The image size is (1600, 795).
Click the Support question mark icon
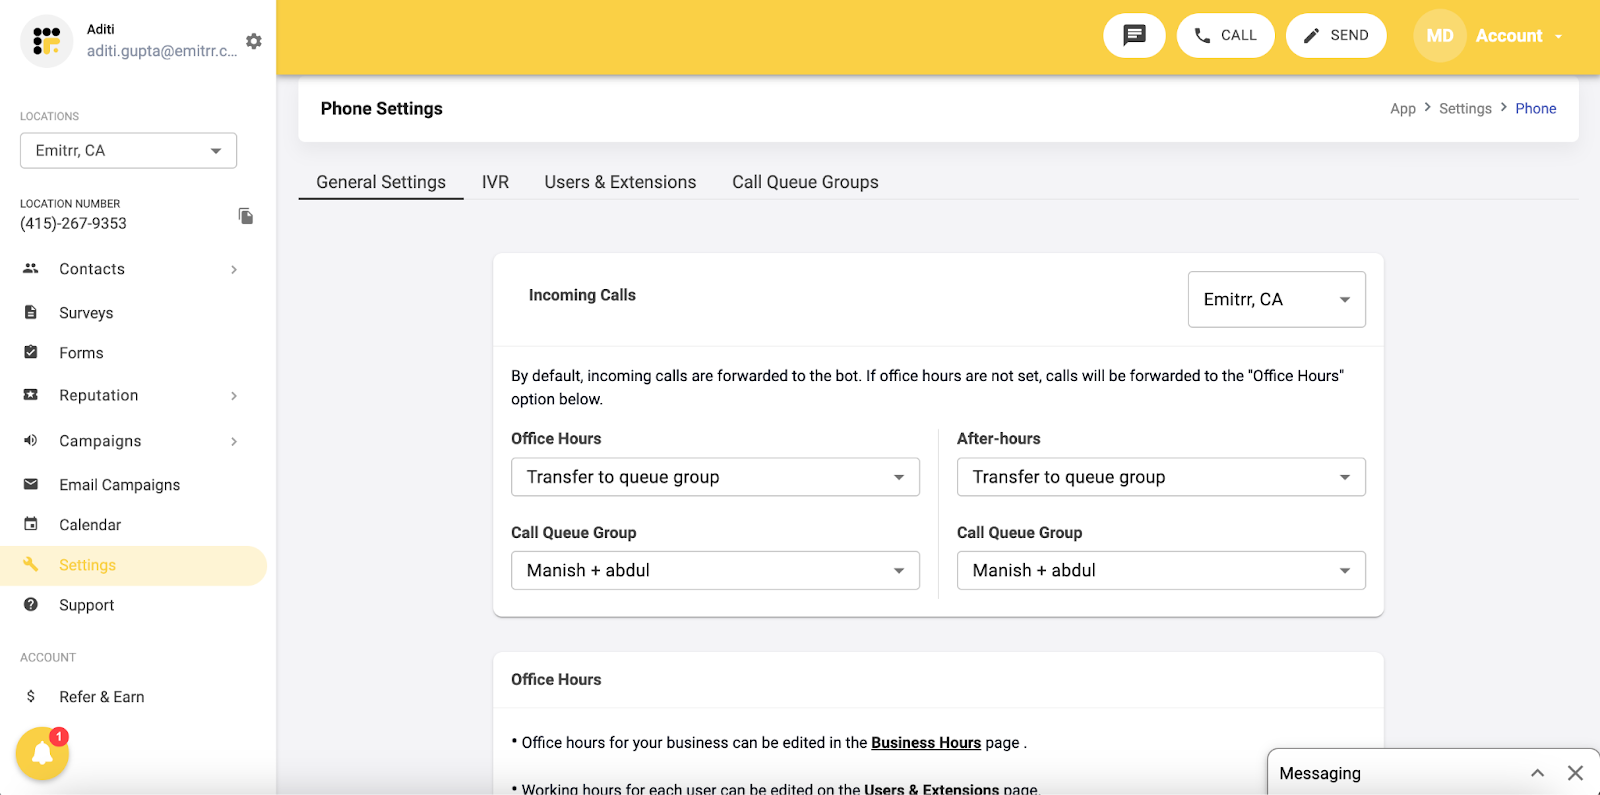pyautogui.click(x=31, y=604)
